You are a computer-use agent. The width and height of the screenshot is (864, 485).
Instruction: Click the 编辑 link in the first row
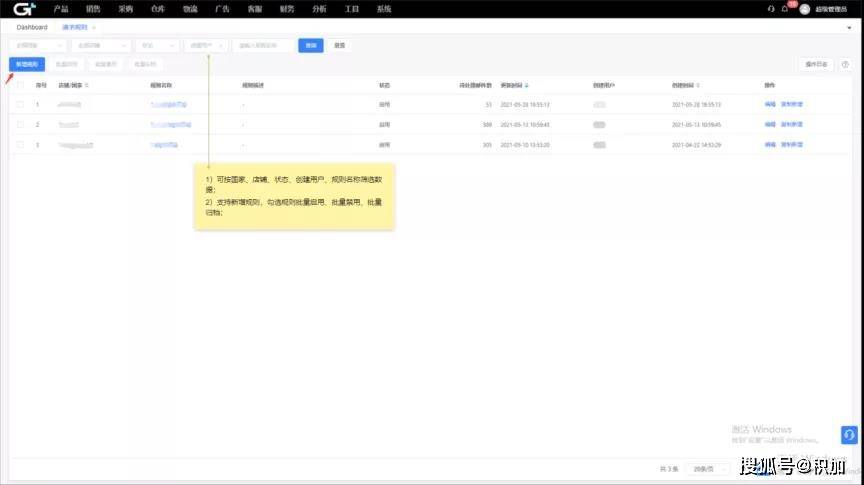coord(769,104)
